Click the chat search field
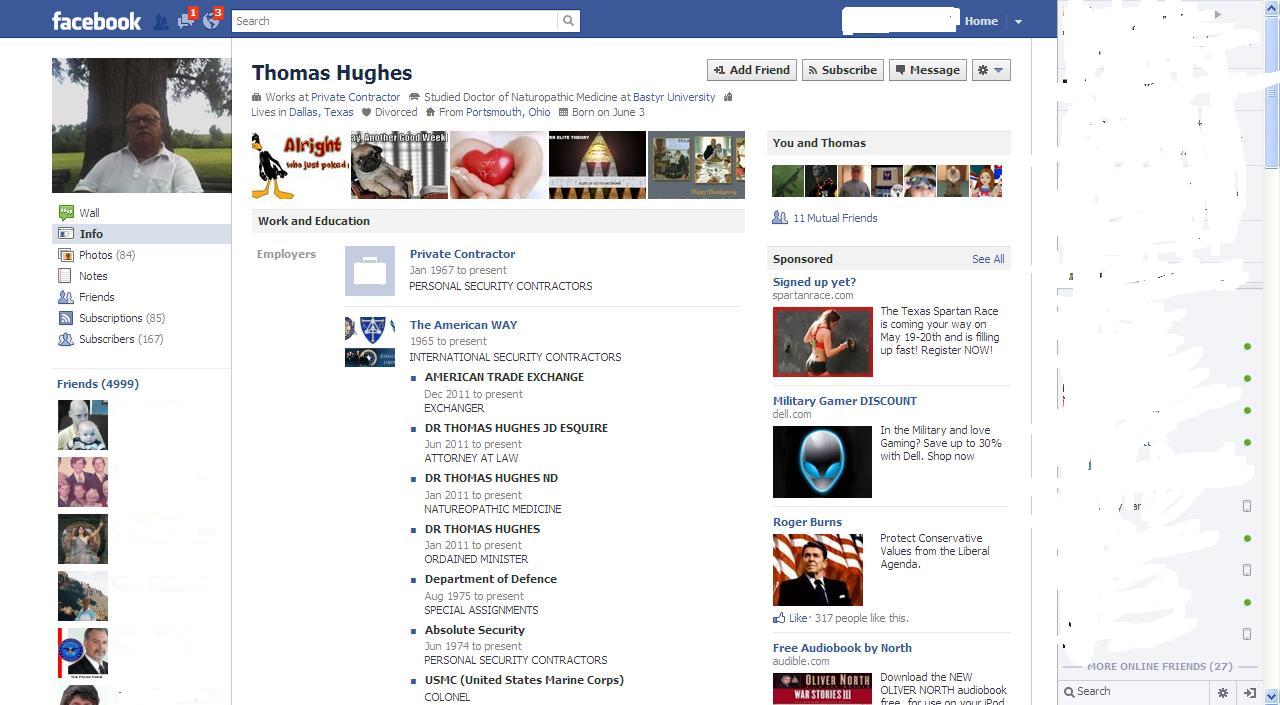 click(1135, 691)
